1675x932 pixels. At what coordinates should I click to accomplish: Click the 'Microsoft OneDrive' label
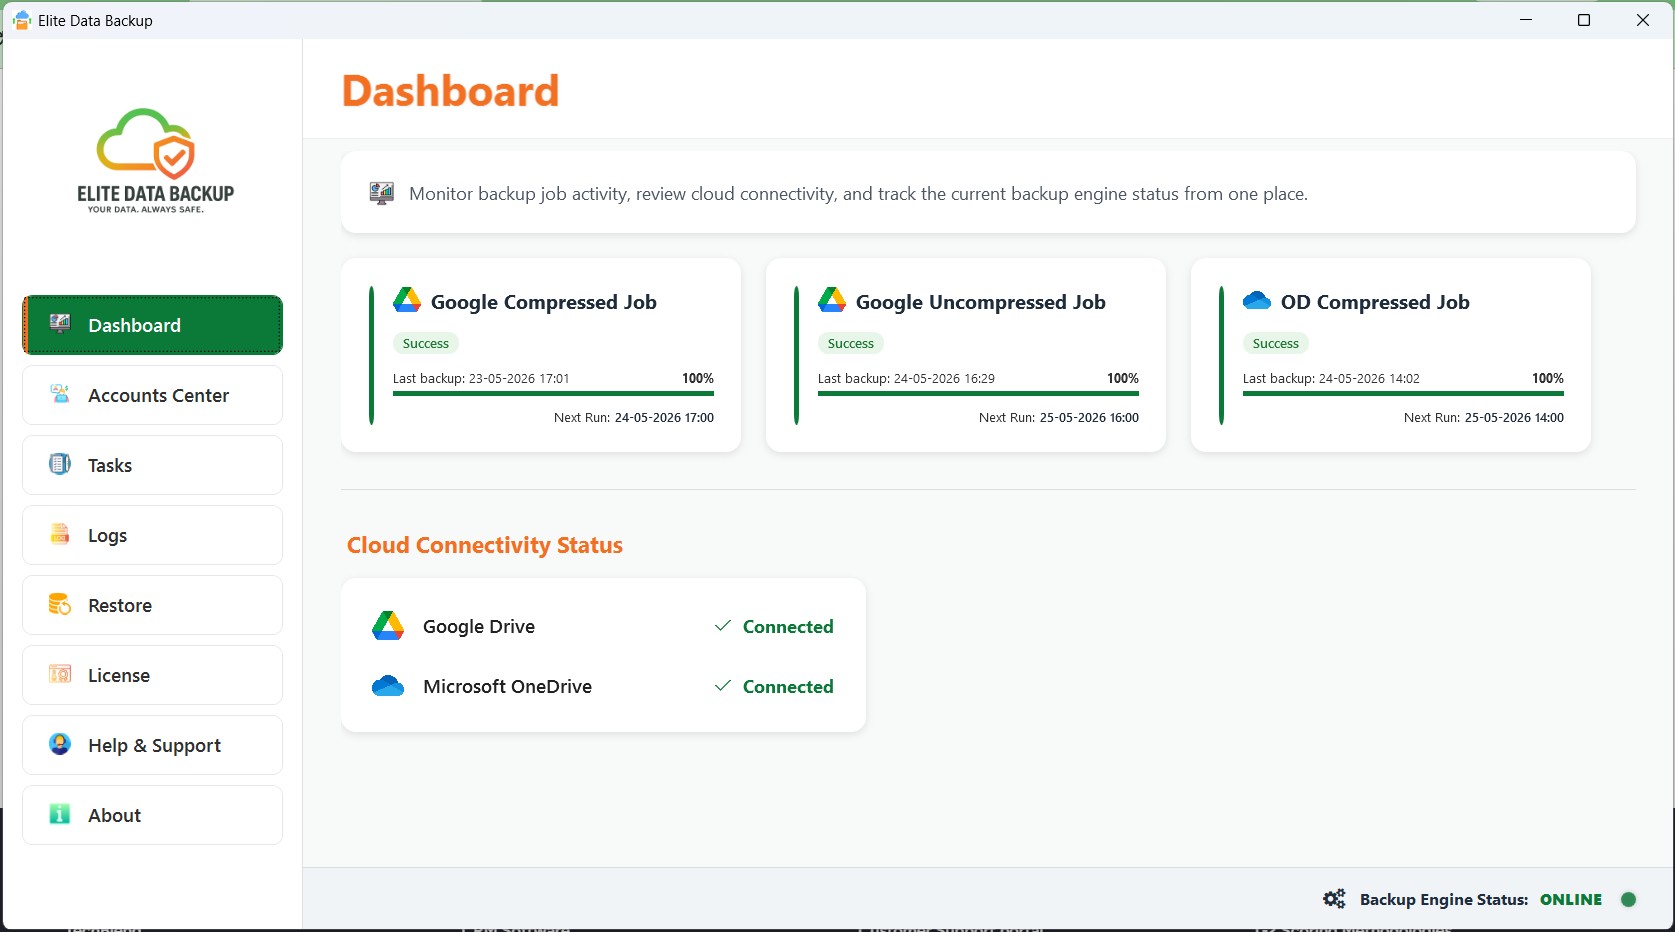point(507,686)
